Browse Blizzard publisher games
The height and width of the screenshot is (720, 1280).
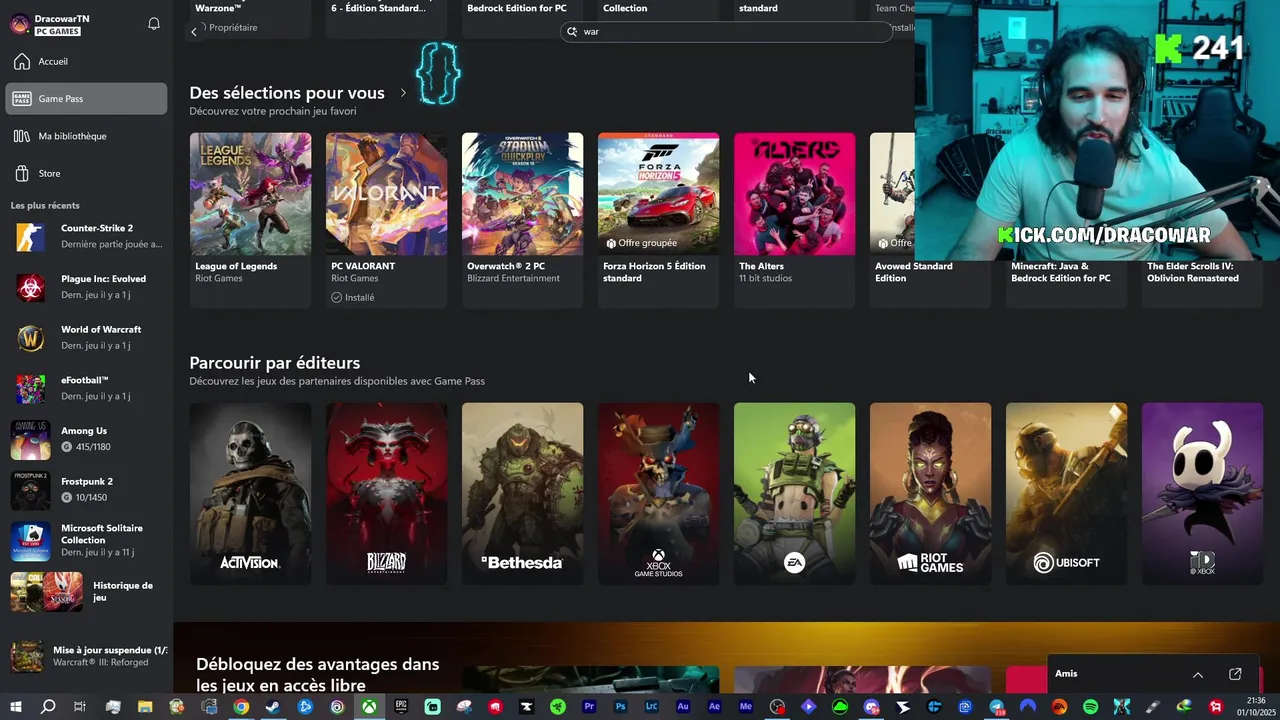(386, 493)
